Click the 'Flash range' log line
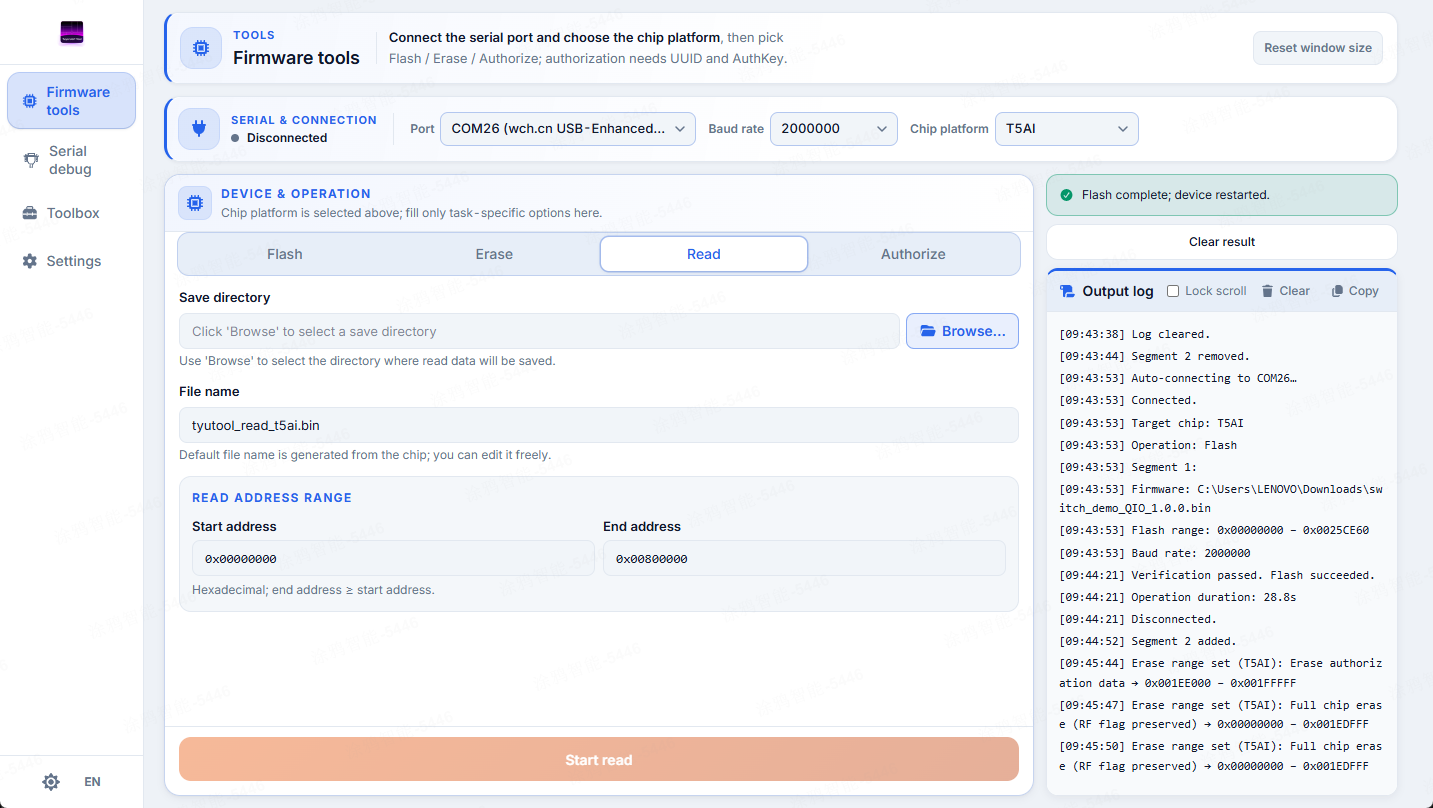Viewport: 1433px width, 808px height. tap(1214, 531)
